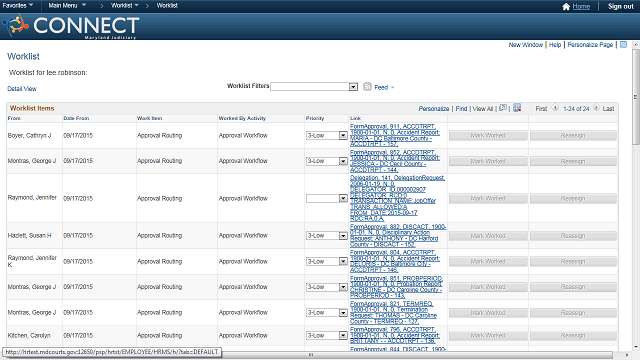Show previous rows arrow icon
Viewport: 640px width, 360px height.
coord(555,108)
